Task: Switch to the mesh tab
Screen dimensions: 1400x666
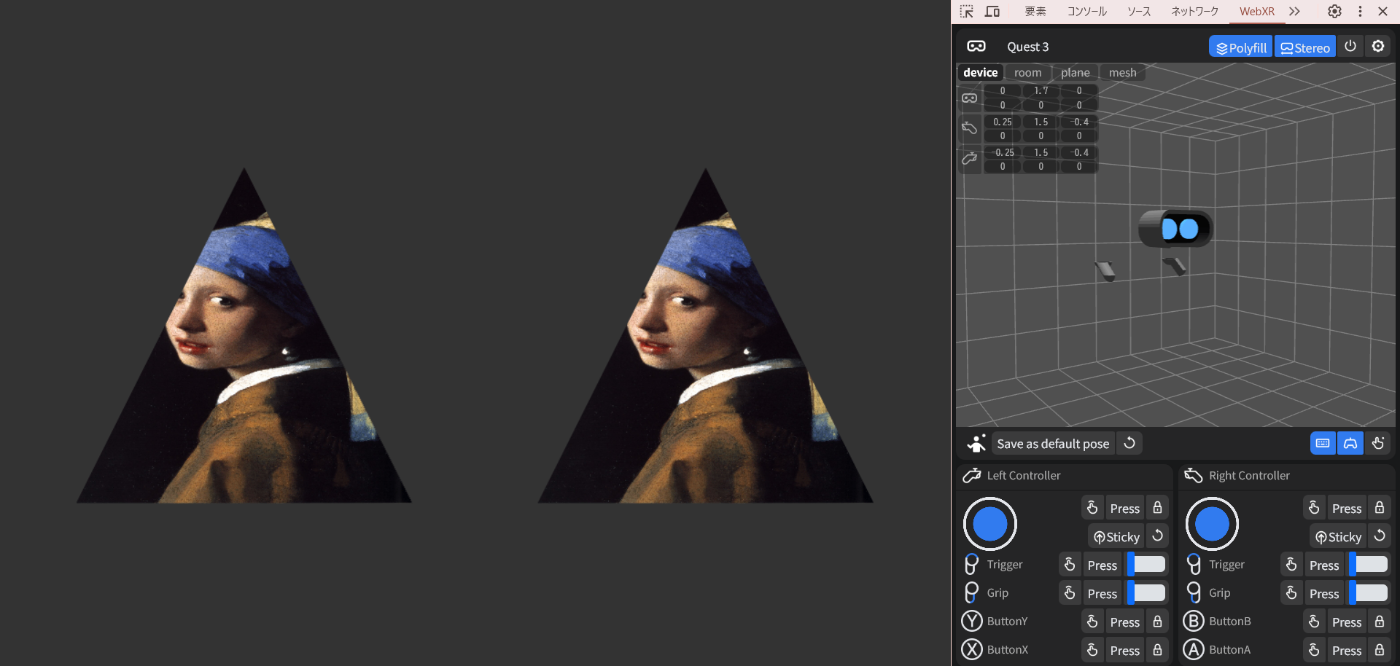Action: (1122, 72)
